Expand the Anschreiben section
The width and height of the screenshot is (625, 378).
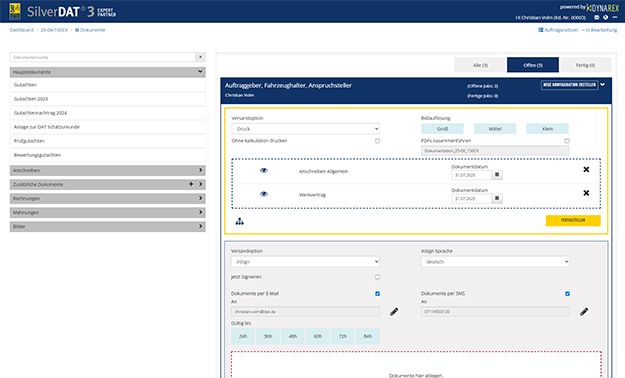click(x=108, y=170)
